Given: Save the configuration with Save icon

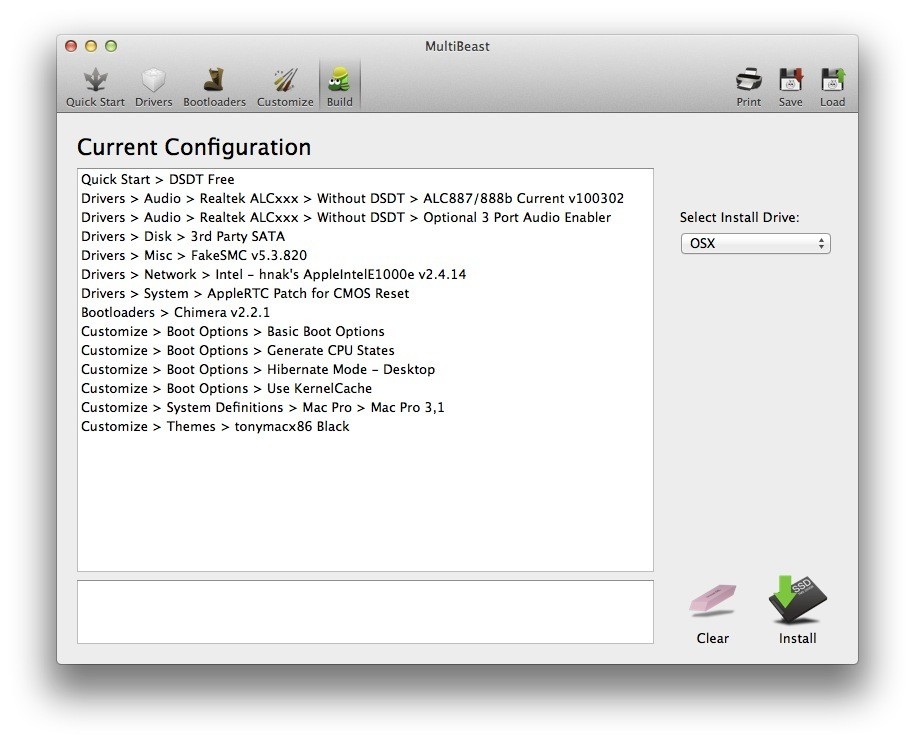Looking at the screenshot, I should point(791,86).
